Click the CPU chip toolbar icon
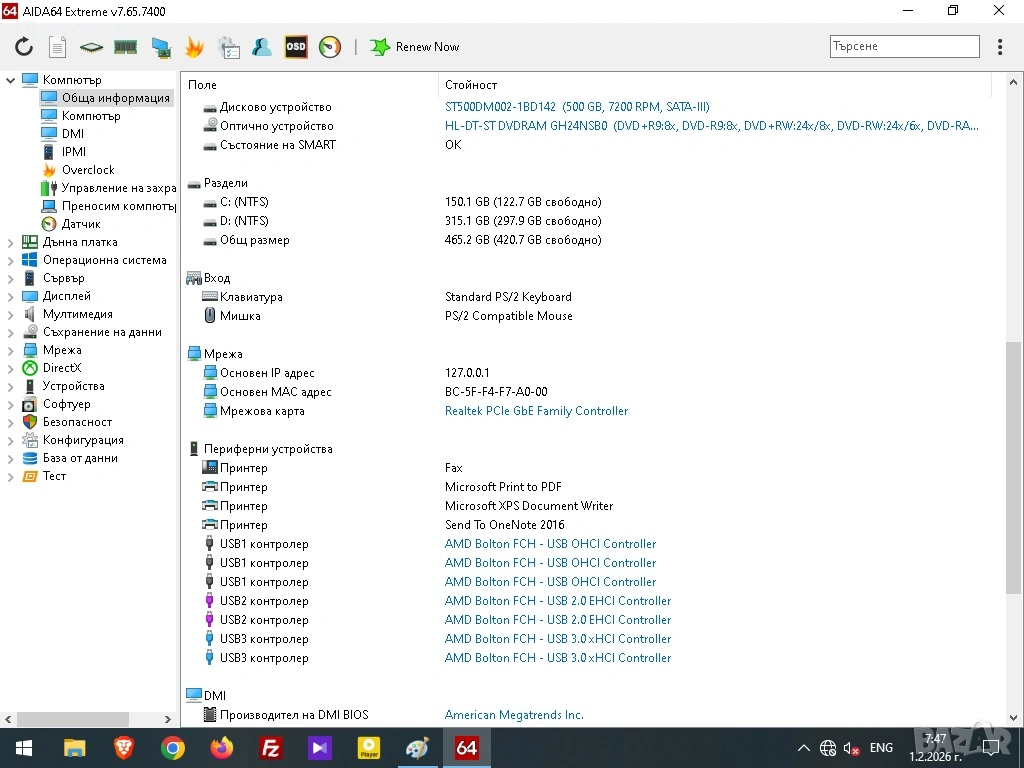Viewport: 1024px width, 768px height. coord(92,47)
